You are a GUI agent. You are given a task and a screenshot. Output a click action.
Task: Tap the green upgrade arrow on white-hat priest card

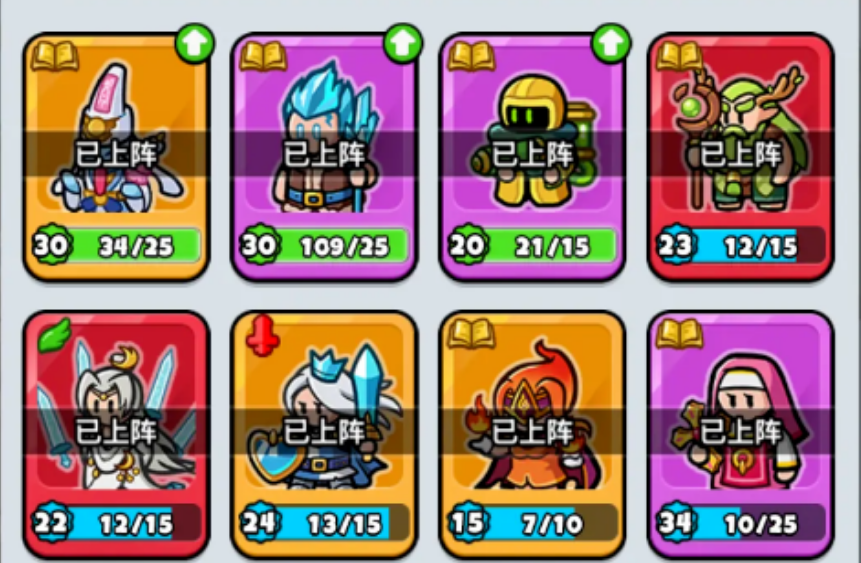194,43
